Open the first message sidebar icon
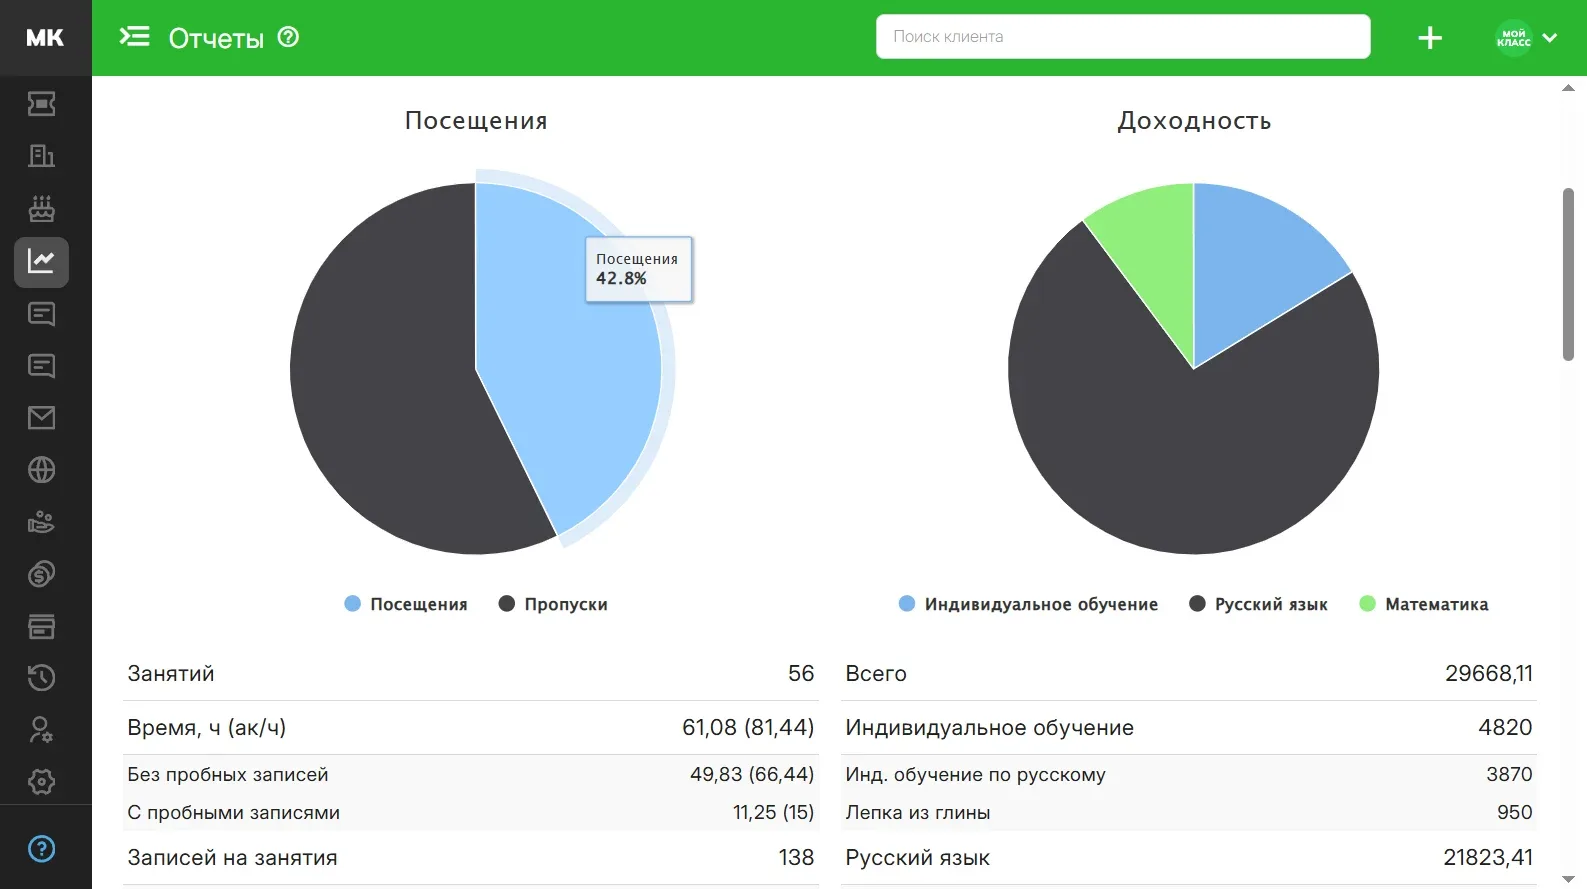Screen dimensions: 1587x889 point(41,314)
